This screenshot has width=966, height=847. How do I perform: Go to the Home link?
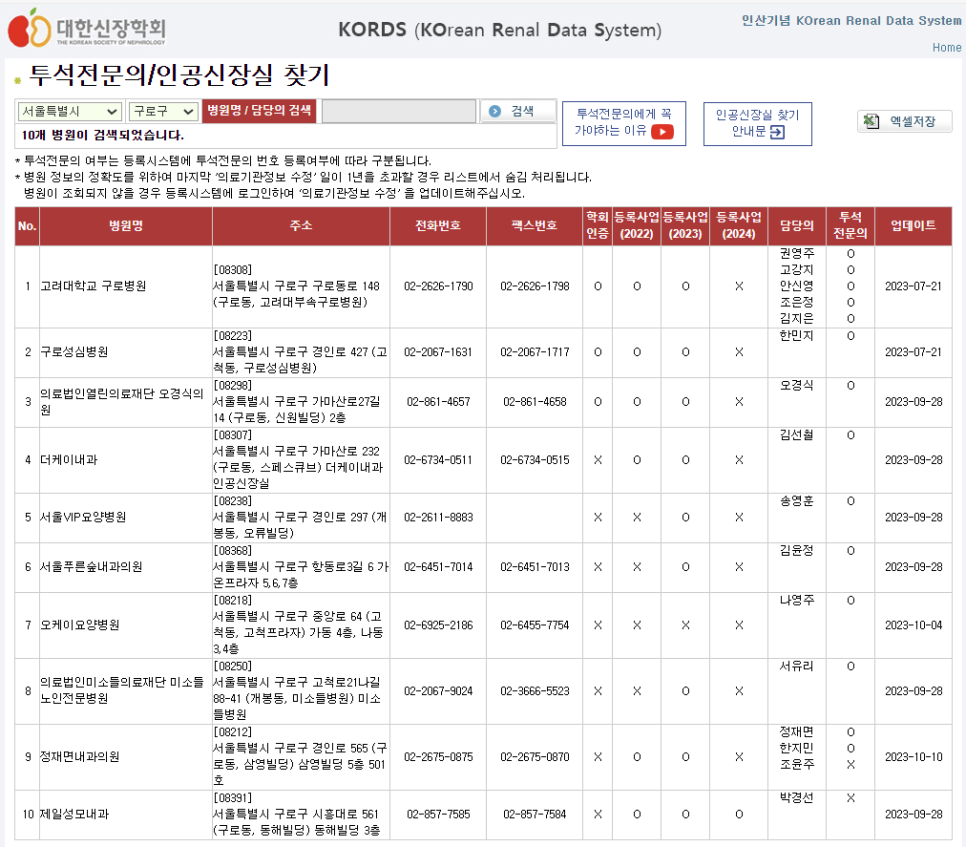[946, 47]
